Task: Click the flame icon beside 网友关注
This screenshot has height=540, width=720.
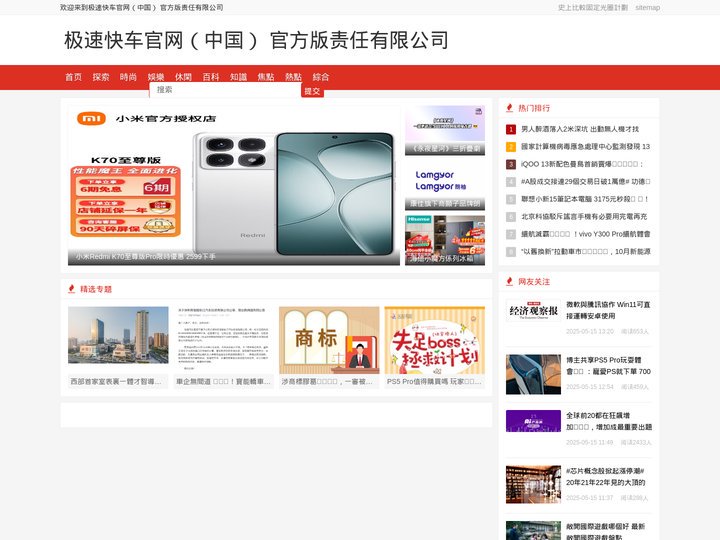Action: pos(509,281)
